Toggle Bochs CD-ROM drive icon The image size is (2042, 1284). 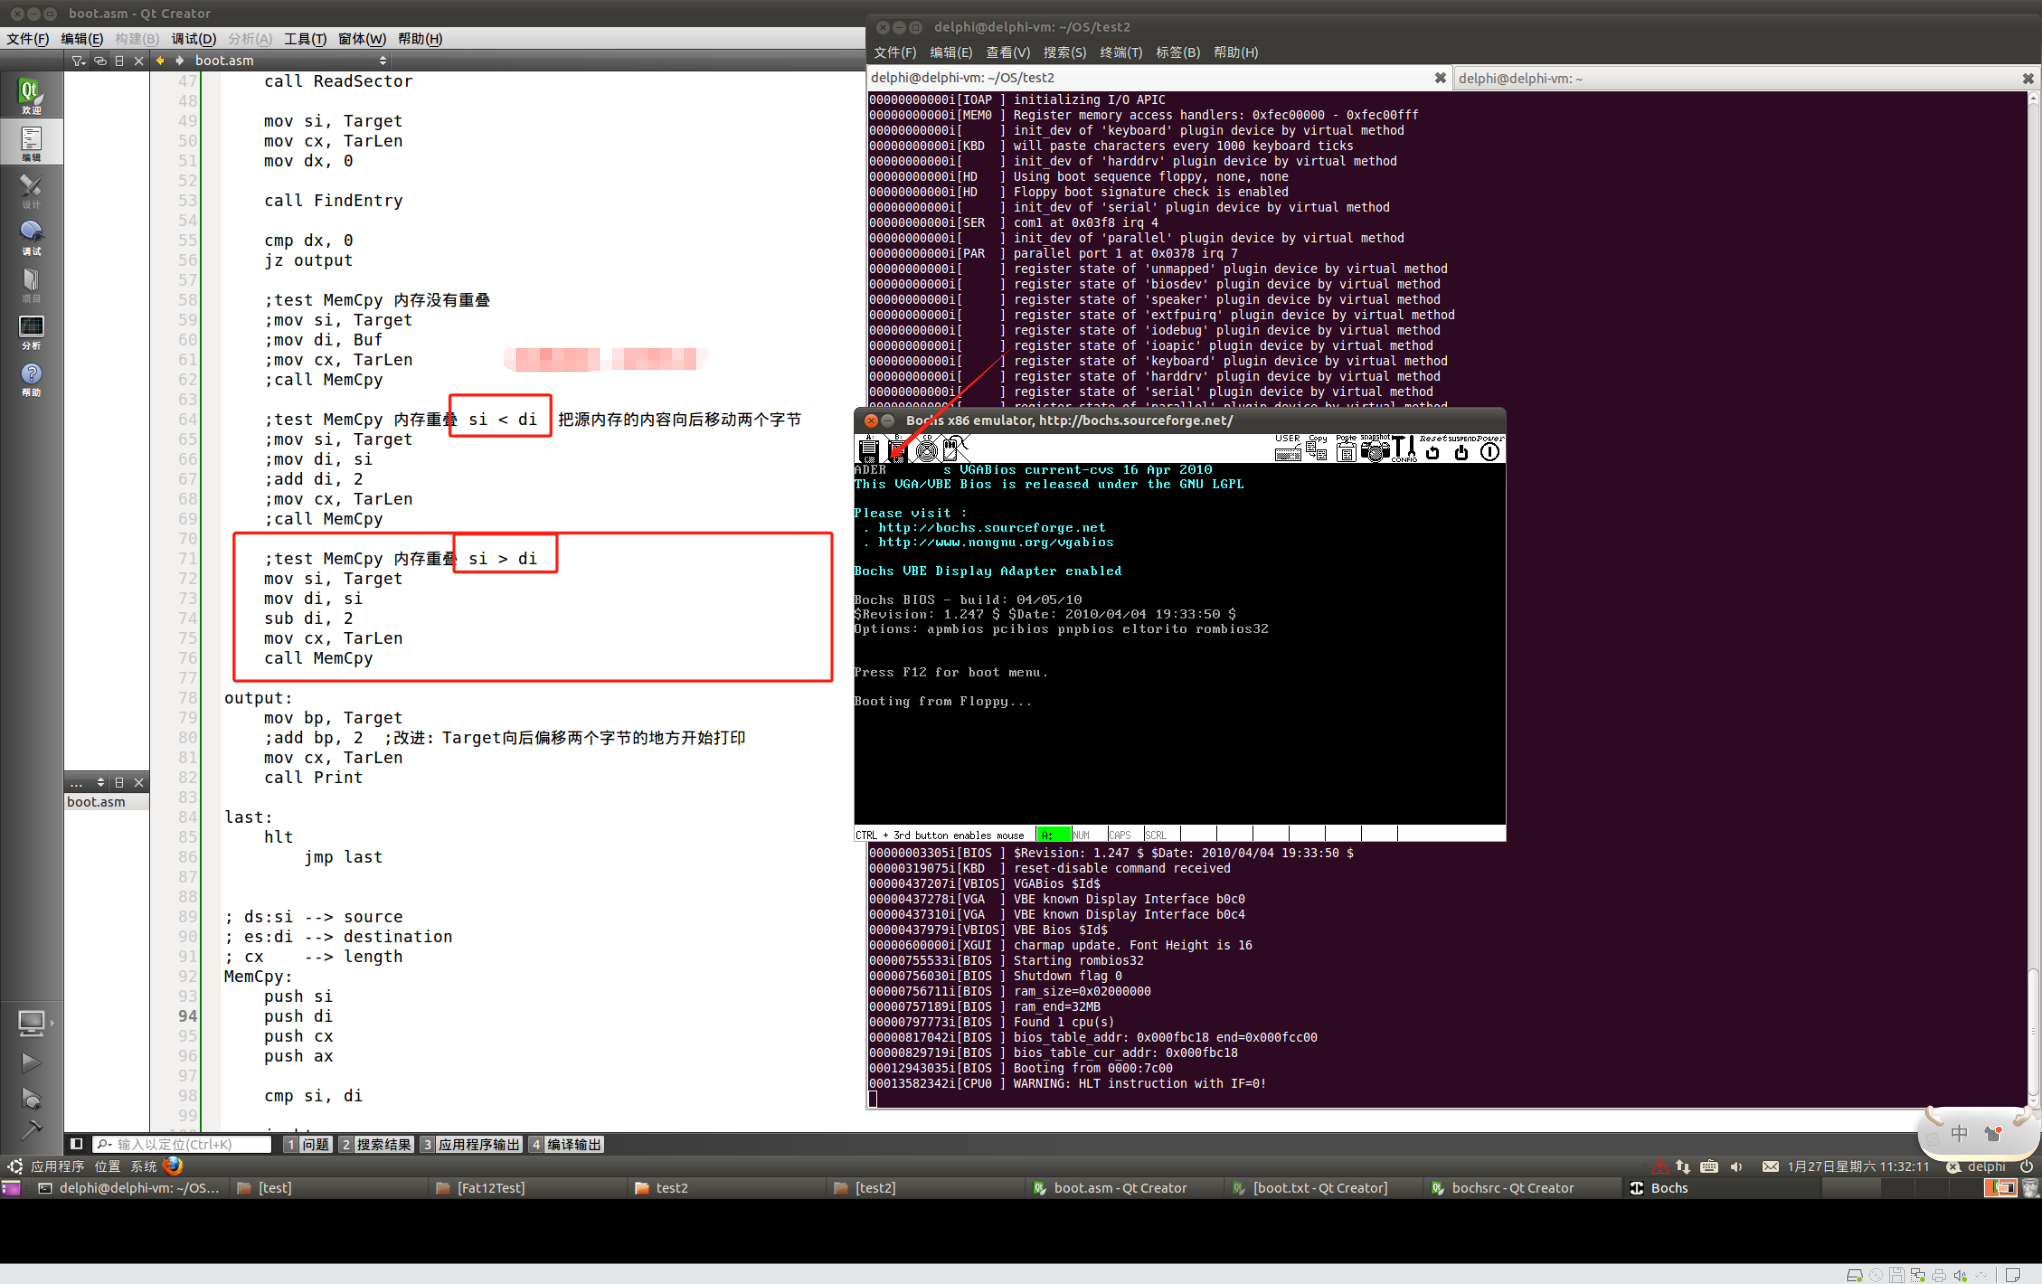[927, 451]
